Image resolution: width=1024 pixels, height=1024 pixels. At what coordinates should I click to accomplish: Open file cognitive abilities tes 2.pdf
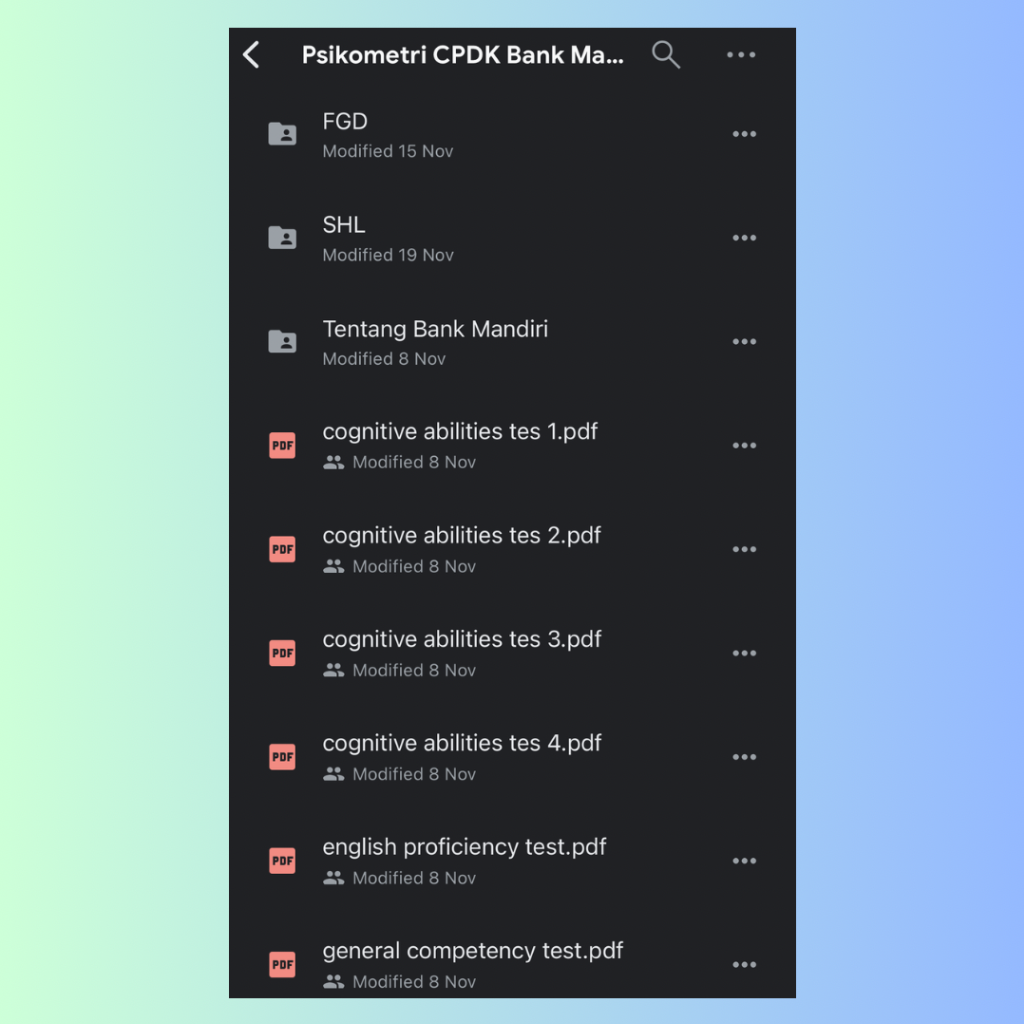pyautogui.click(x=462, y=536)
